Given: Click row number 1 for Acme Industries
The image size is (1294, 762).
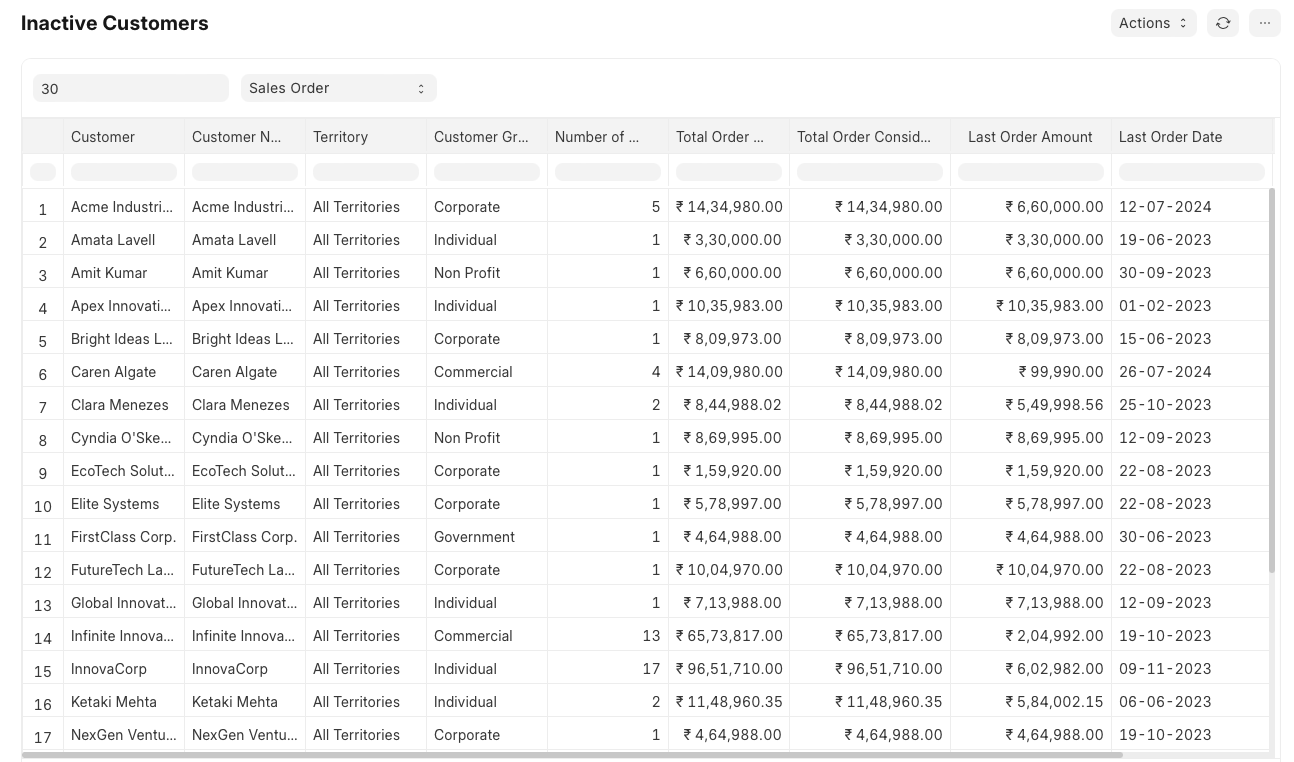Looking at the screenshot, I should pyautogui.click(x=43, y=208).
